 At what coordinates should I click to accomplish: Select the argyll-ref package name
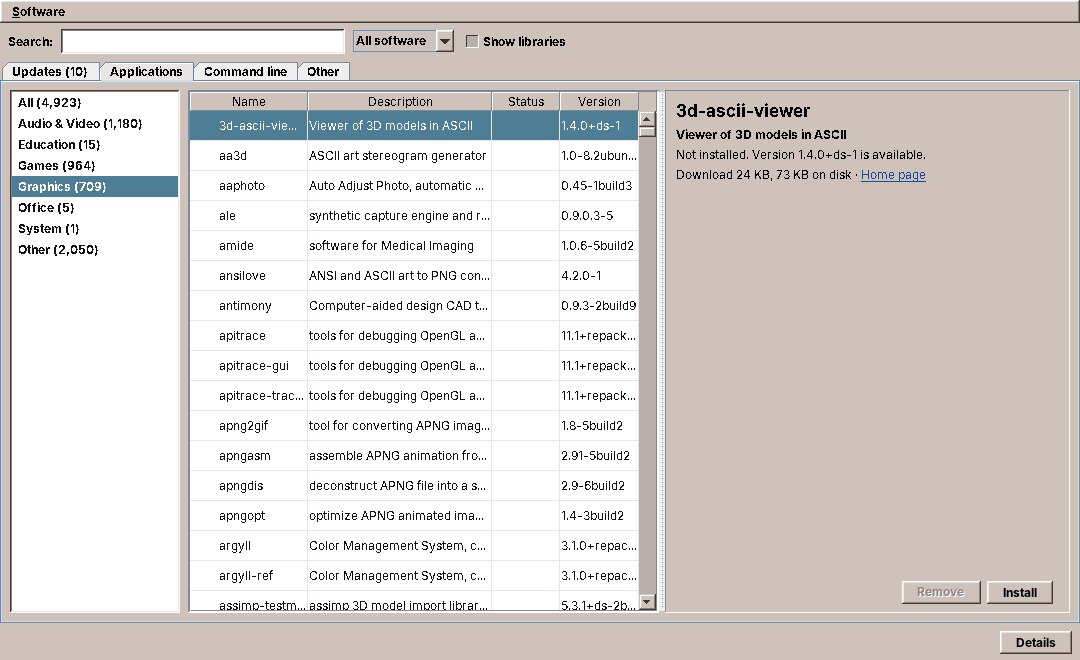pyautogui.click(x=246, y=576)
